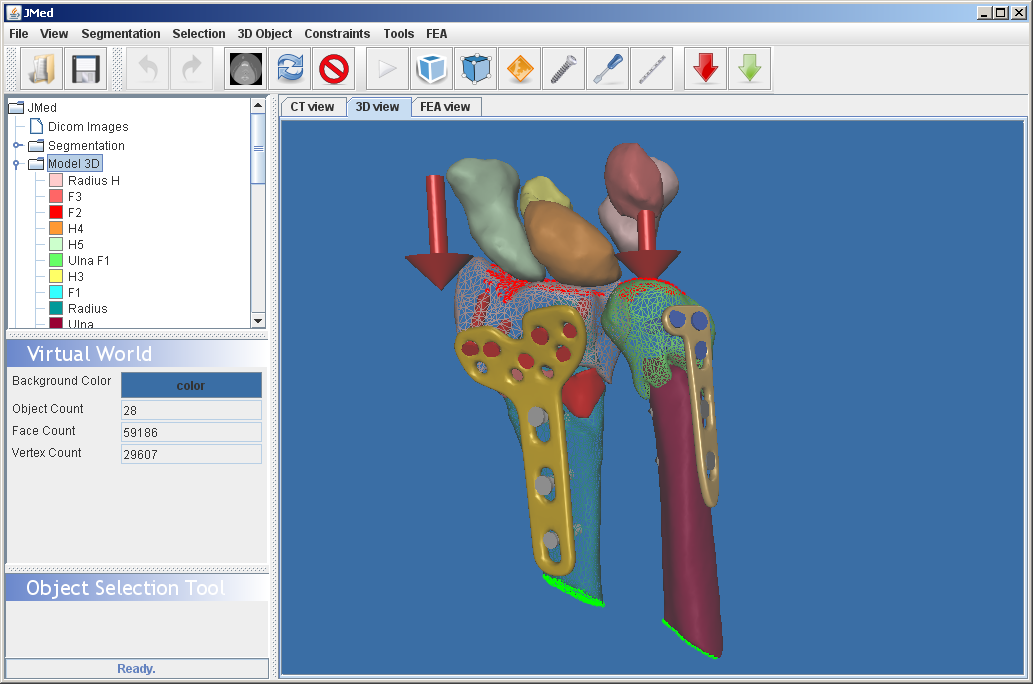The height and width of the screenshot is (684, 1033).
Task: Click the blue refresh arrows icon
Action: coord(290,69)
